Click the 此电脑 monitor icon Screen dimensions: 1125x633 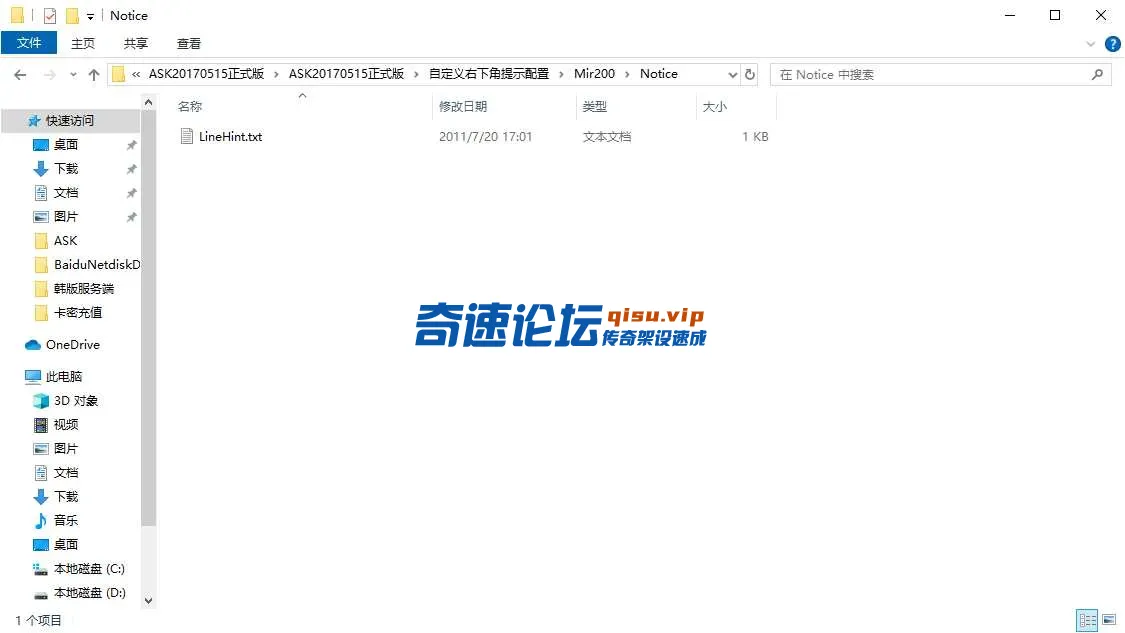coord(32,377)
